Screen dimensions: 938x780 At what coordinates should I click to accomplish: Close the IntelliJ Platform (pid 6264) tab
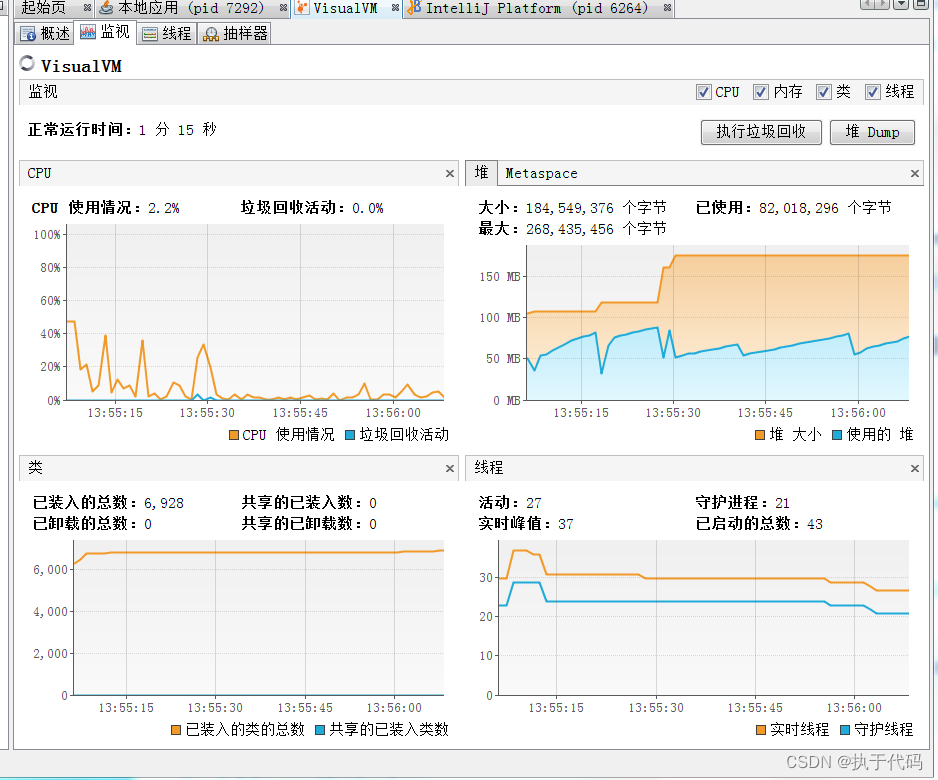(667, 8)
